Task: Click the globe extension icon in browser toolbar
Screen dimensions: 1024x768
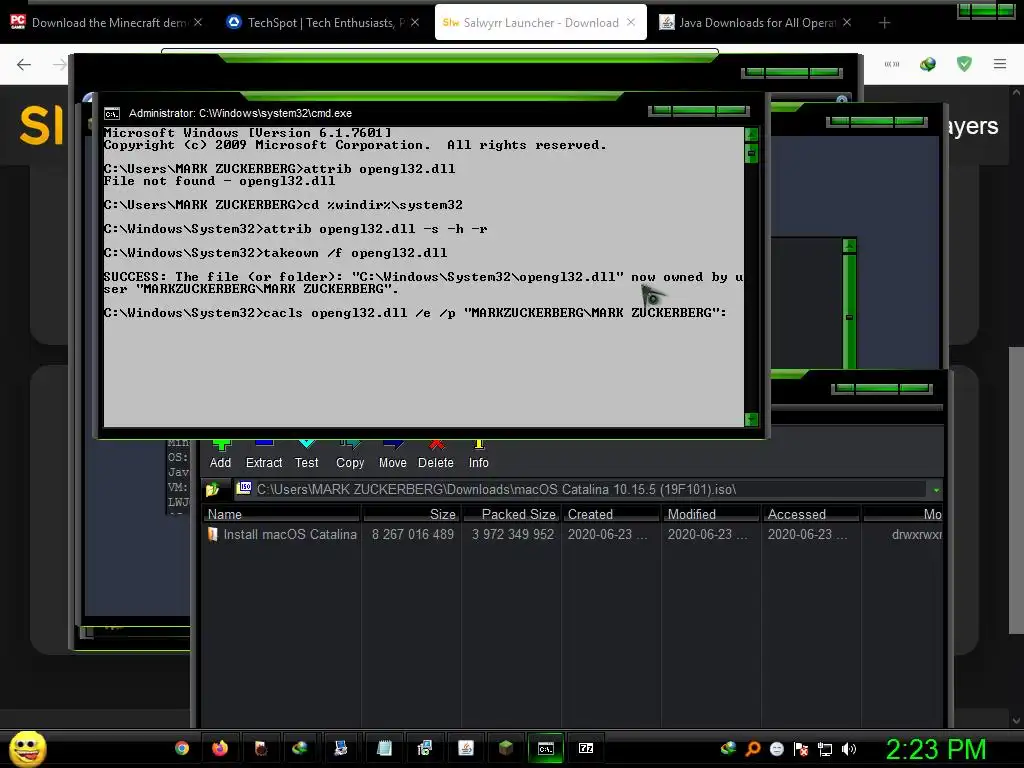Action: [928, 64]
